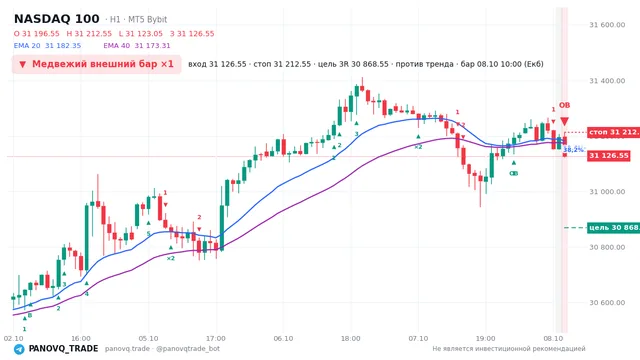
Task: Open the PANOVQ_TRADE channel name
Action: [63, 349]
